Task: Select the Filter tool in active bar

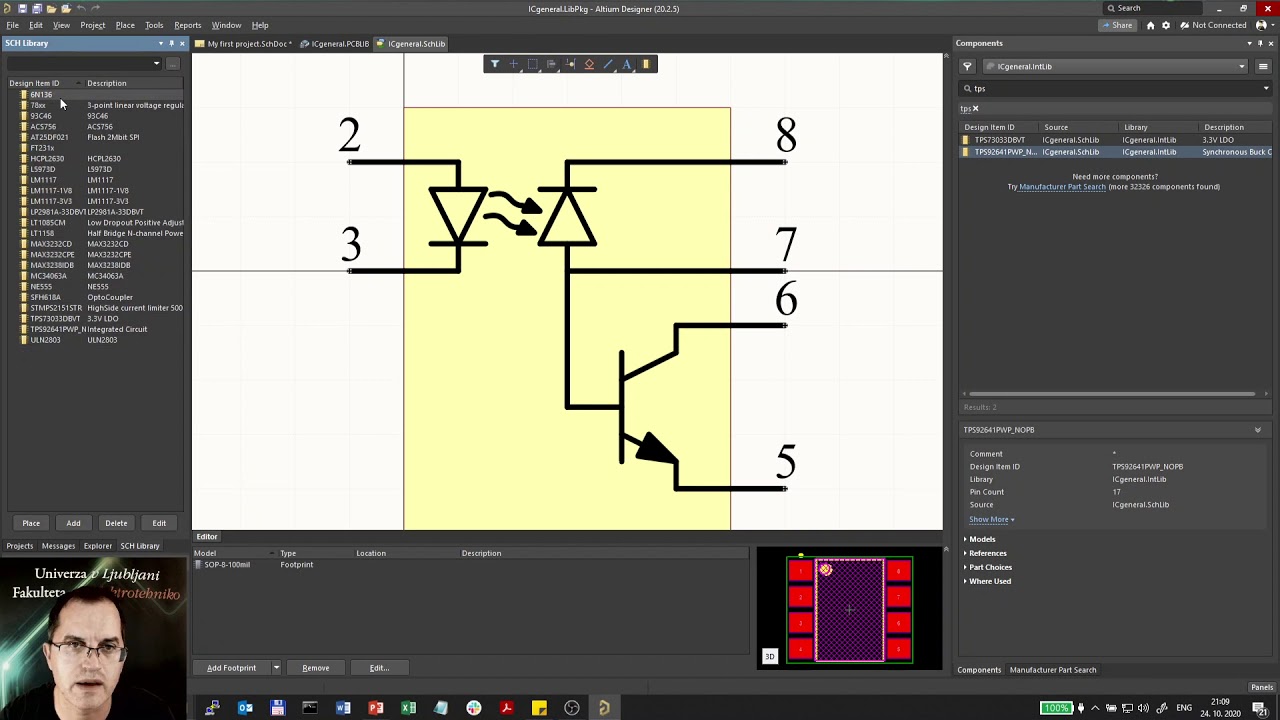Action: (494, 64)
